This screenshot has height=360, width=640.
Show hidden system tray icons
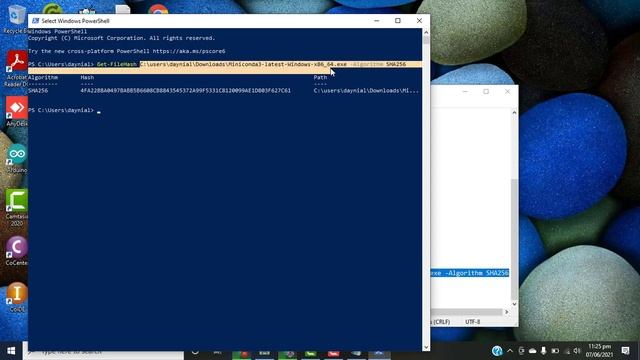click(x=510, y=351)
